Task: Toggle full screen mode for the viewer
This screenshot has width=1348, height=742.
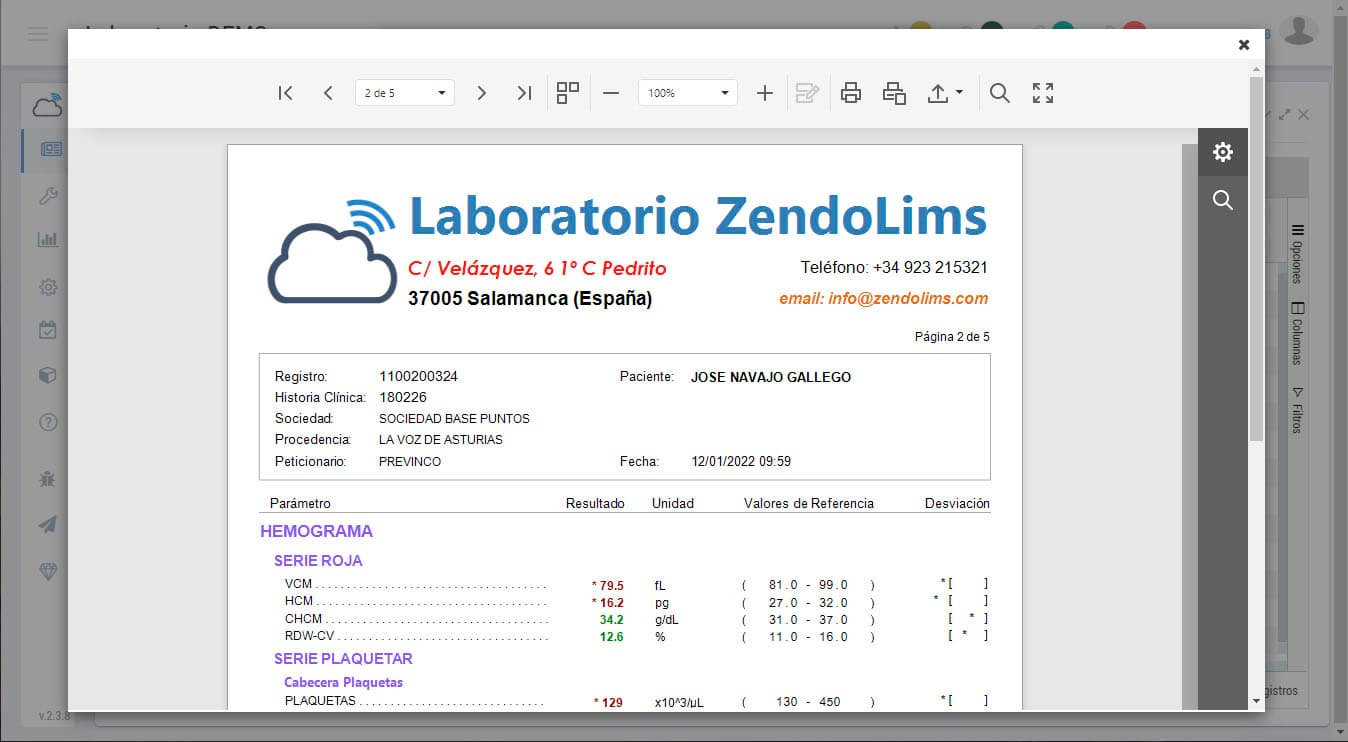Action: 1043,93
